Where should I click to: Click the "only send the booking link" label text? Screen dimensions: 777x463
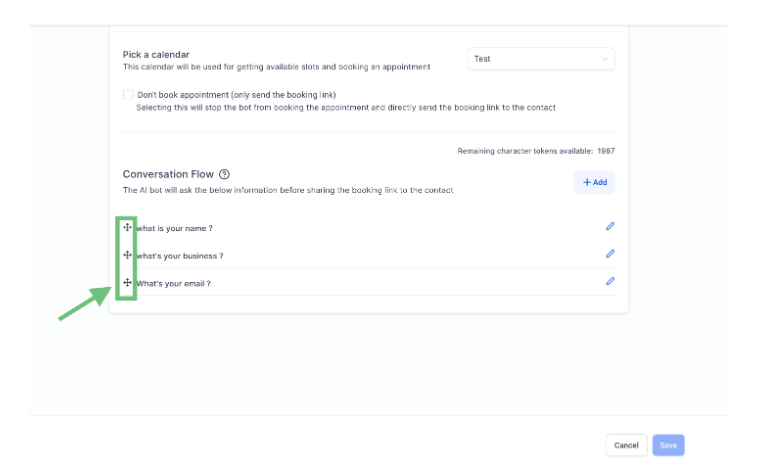point(236,95)
